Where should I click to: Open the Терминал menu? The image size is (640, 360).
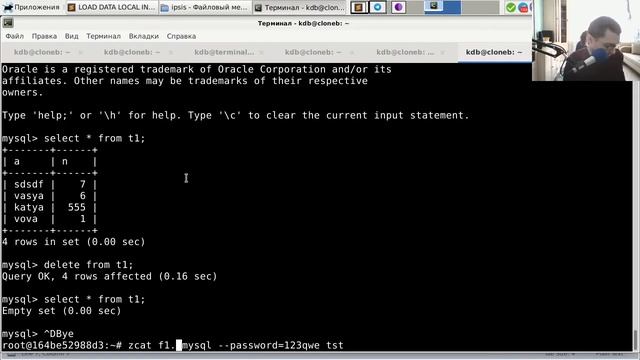pyautogui.click(x=103, y=36)
